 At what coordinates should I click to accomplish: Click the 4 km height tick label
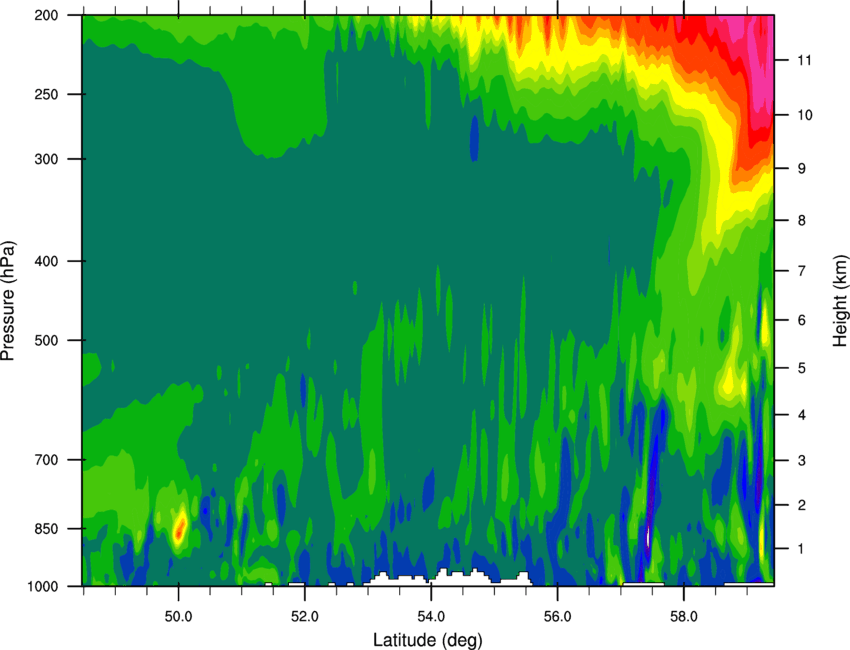[x=801, y=415]
